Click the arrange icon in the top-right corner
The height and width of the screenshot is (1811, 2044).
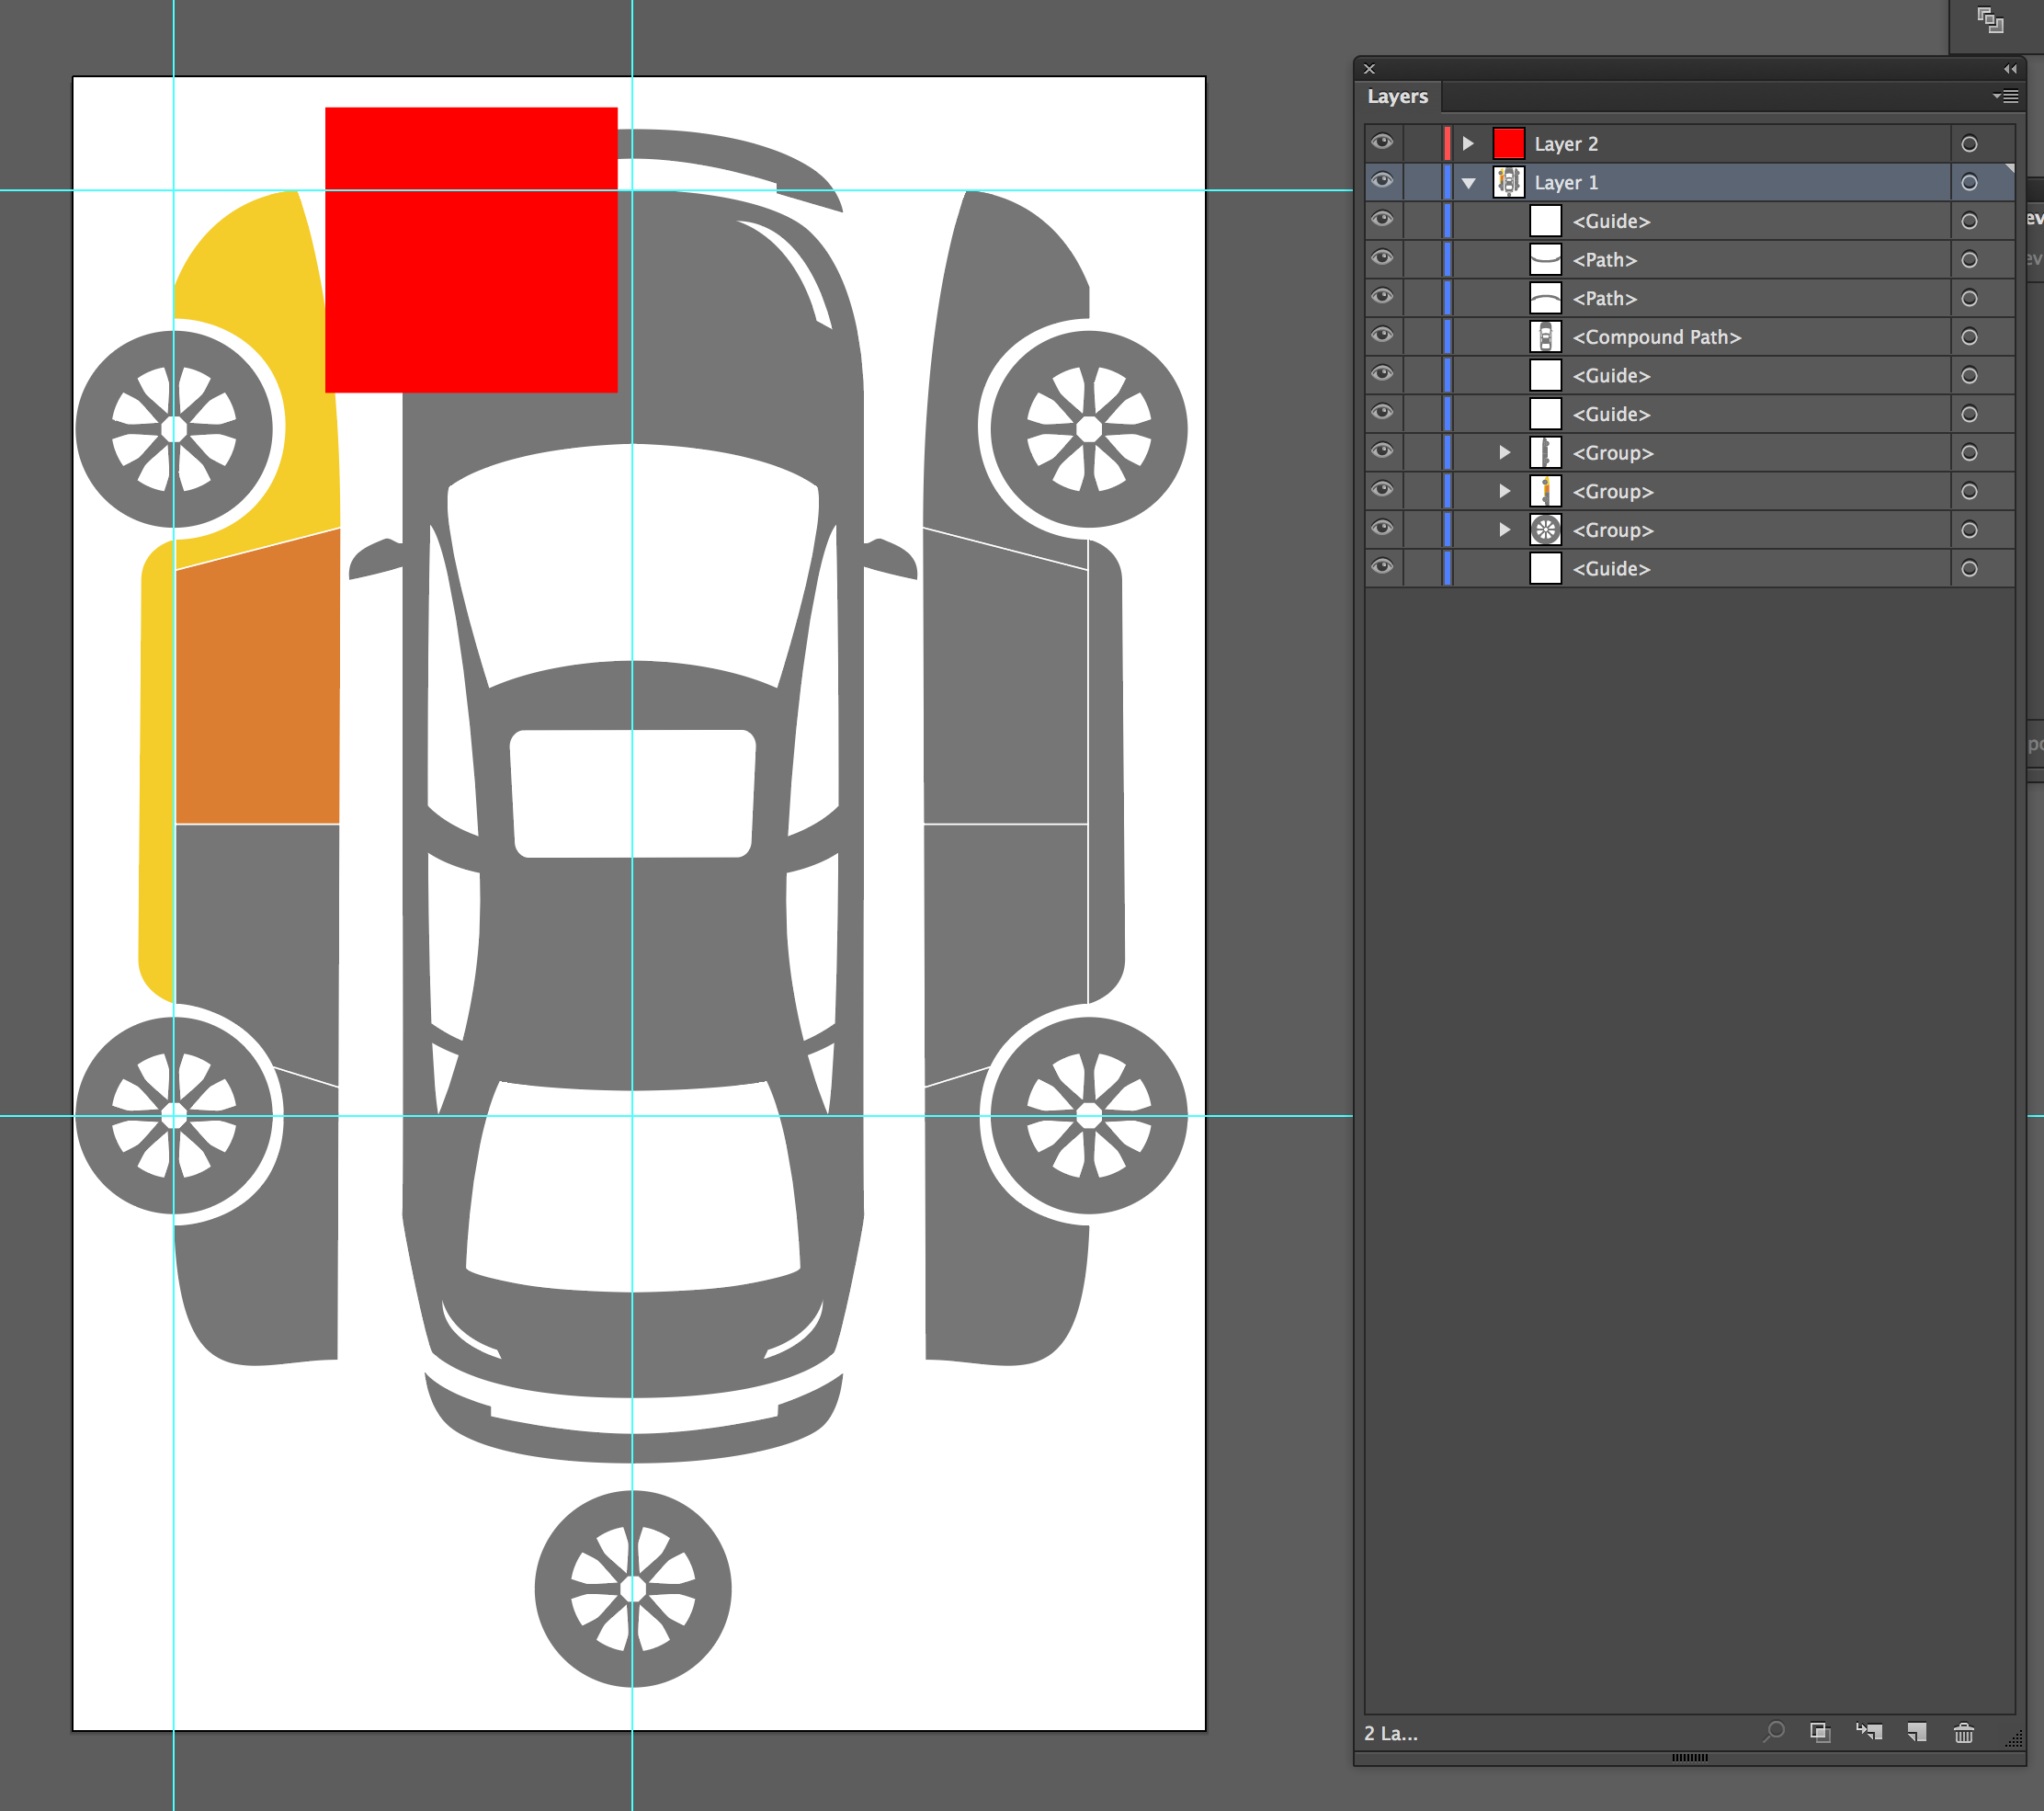(x=1990, y=19)
